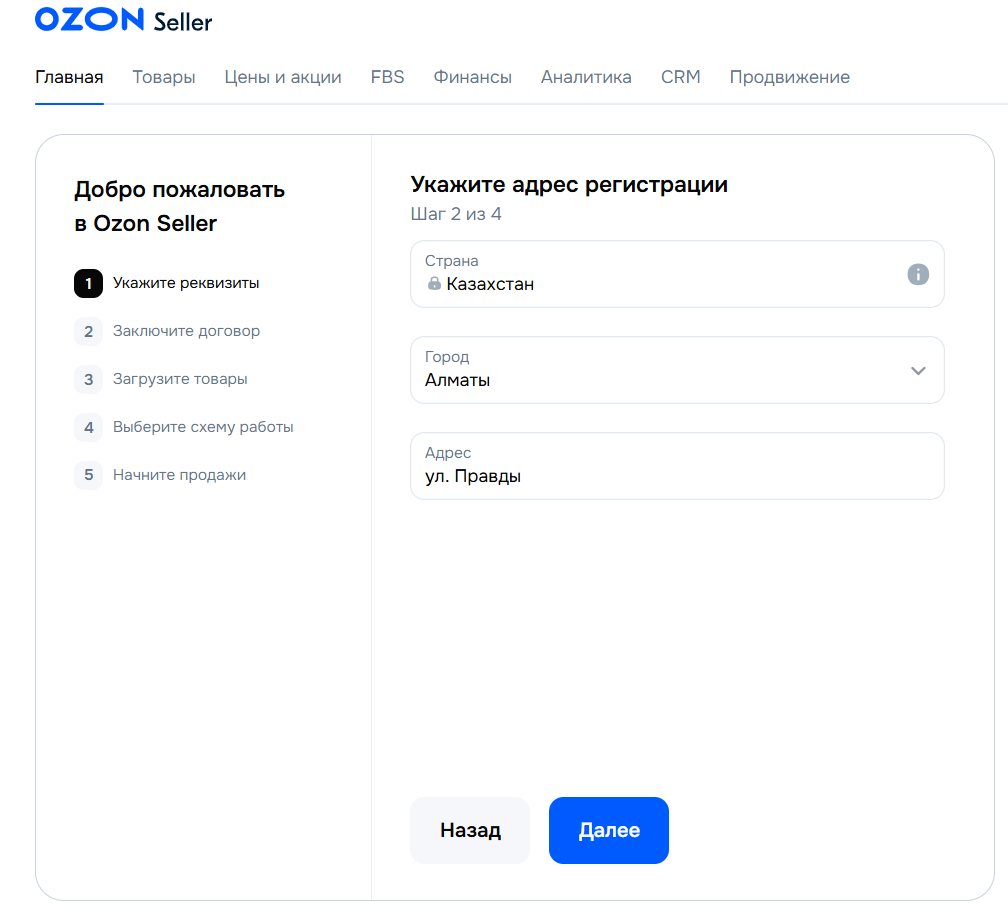
Task: Open the FBS tab
Action: tap(388, 77)
